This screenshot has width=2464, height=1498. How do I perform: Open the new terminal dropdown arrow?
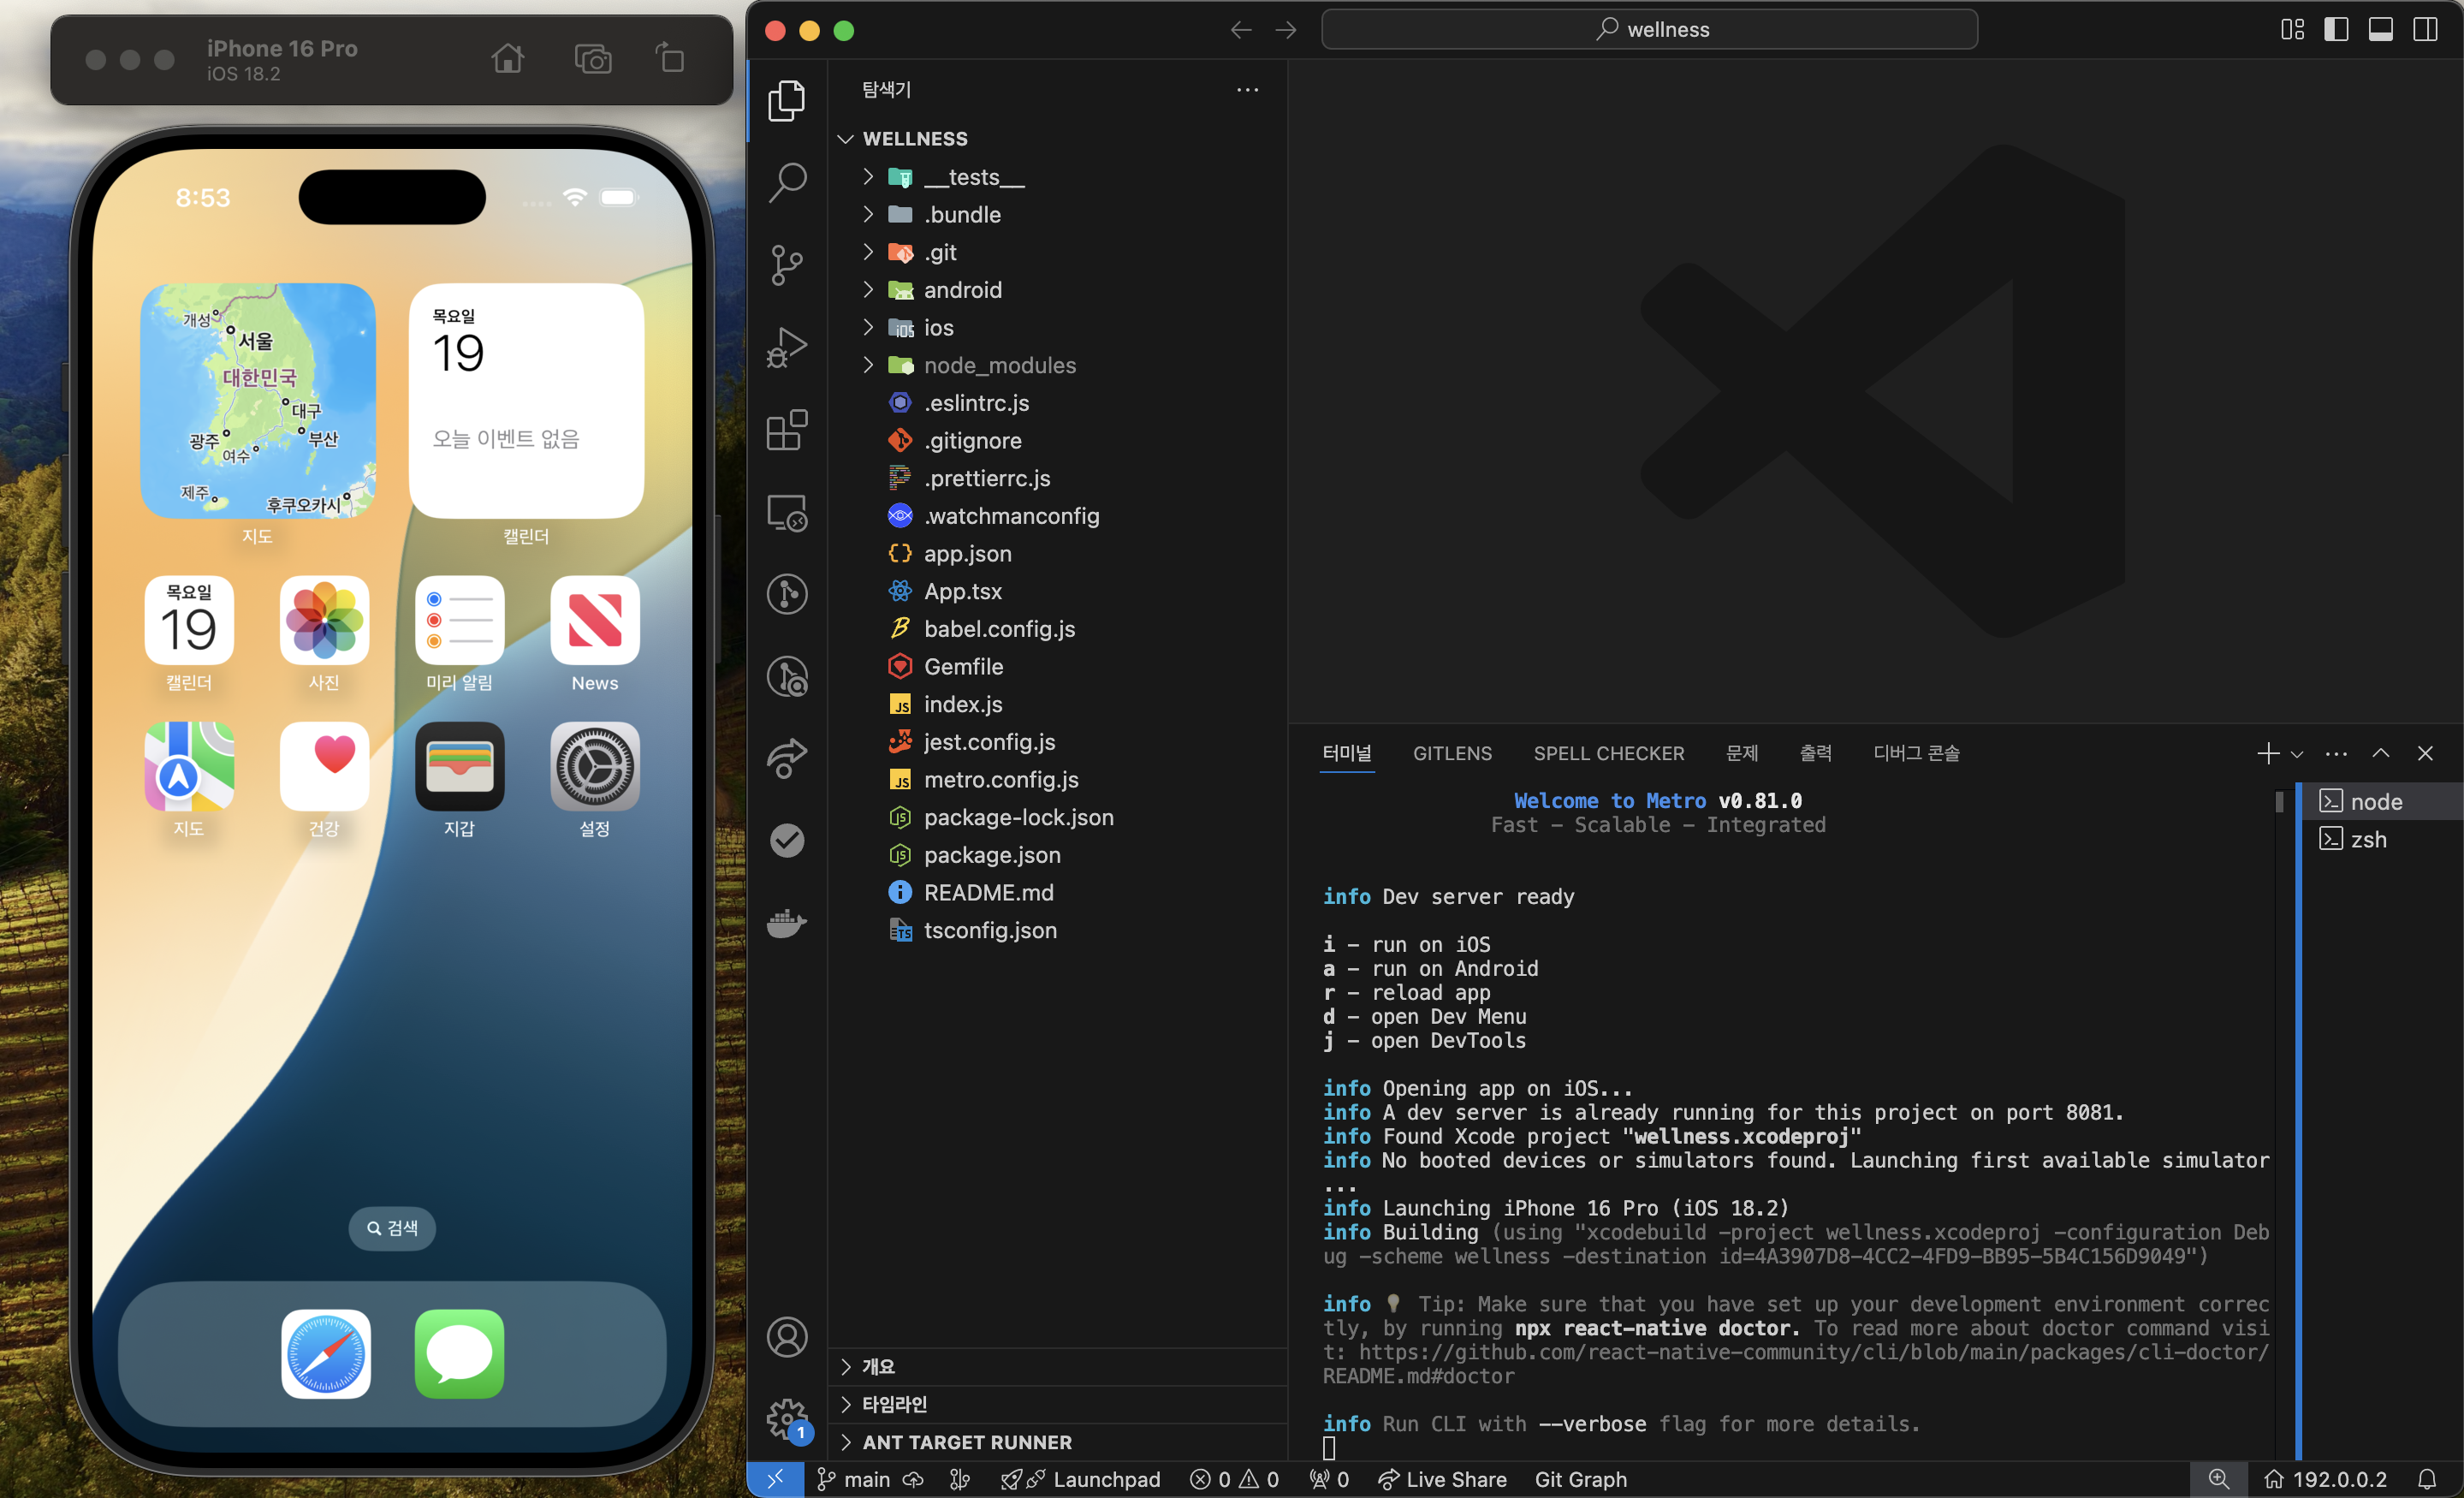pyautogui.click(x=2297, y=754)
